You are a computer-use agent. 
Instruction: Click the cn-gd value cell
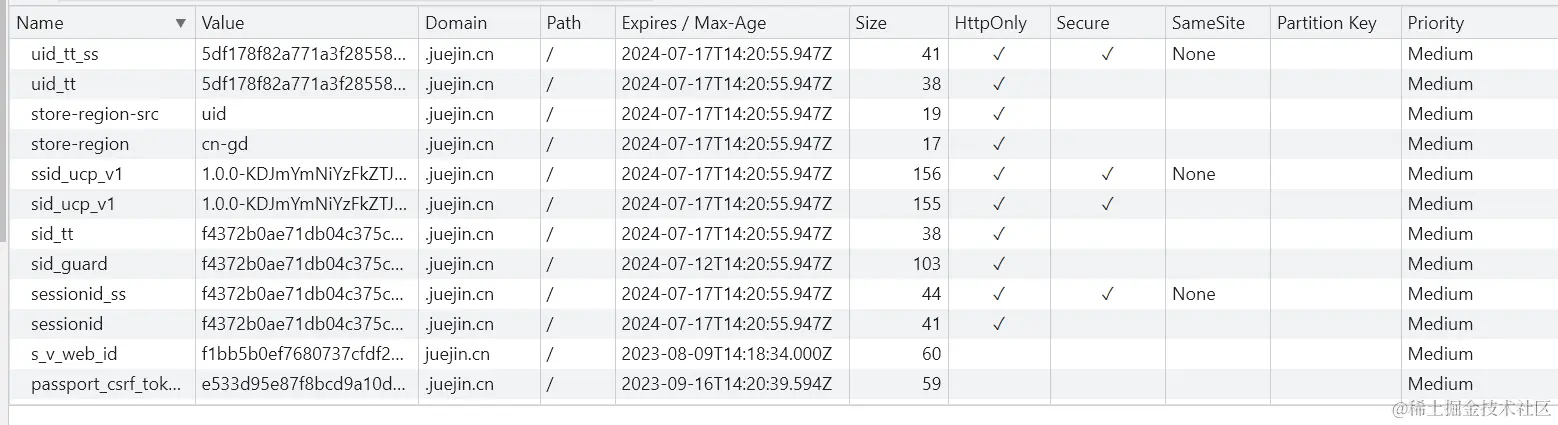tap(224, 144)
